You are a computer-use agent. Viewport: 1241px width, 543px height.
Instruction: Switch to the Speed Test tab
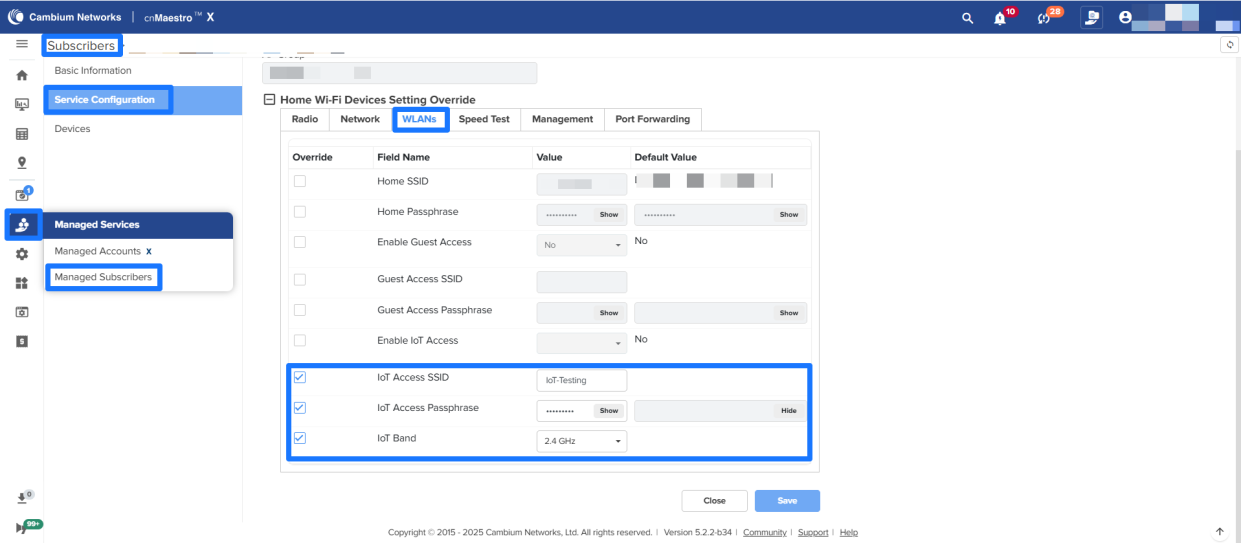[x=484, y=119]
